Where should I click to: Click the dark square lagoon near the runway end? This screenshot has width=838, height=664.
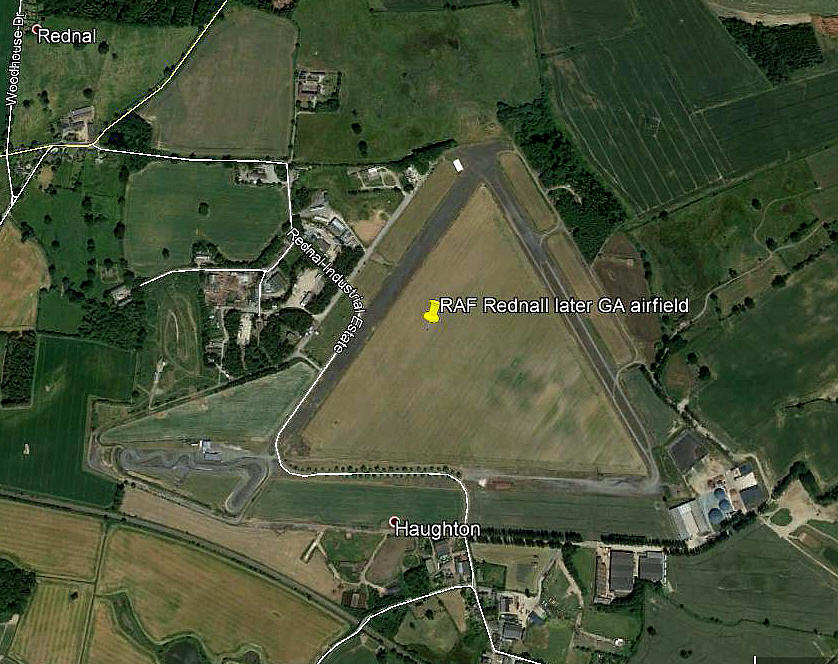(x=687, y=450)
